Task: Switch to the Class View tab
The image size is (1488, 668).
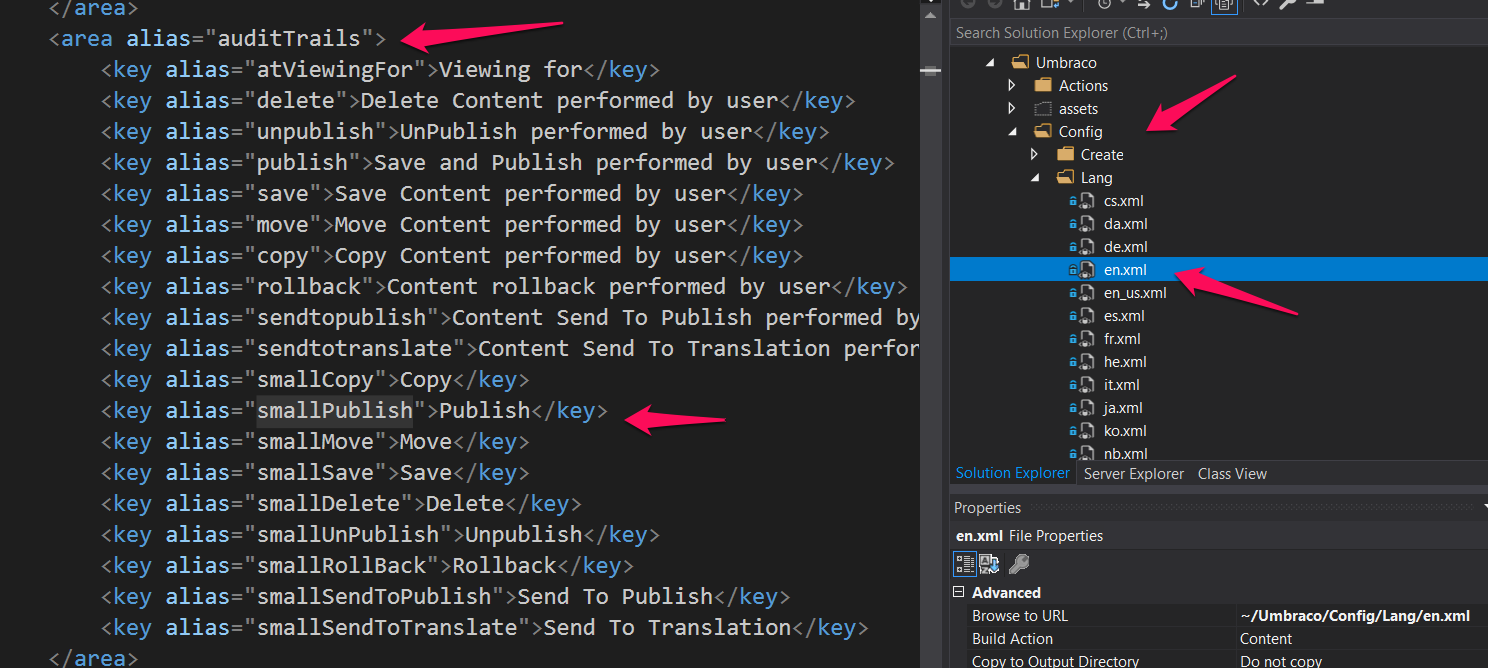Action: click(1232, 474)
